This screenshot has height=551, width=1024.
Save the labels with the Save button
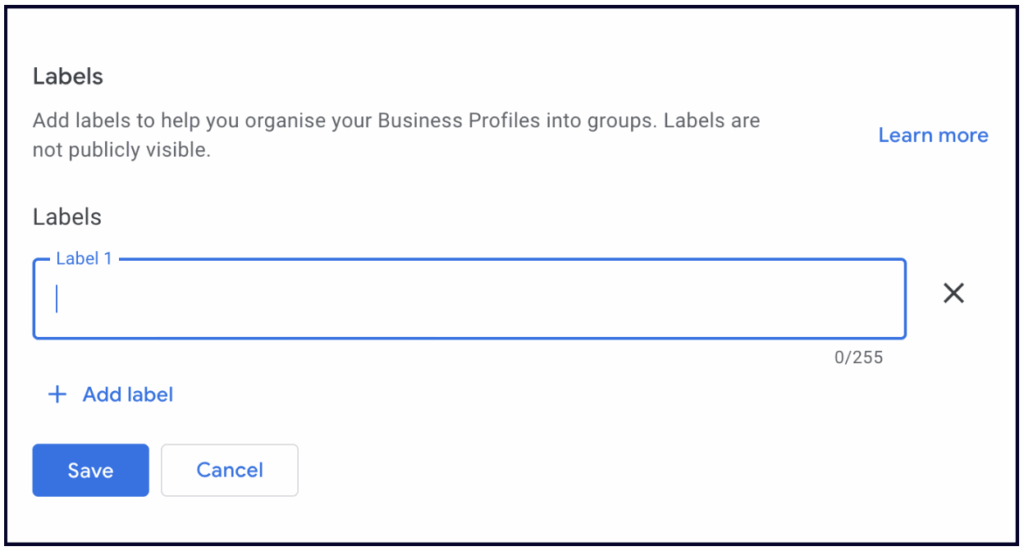[x=90, y=470]
